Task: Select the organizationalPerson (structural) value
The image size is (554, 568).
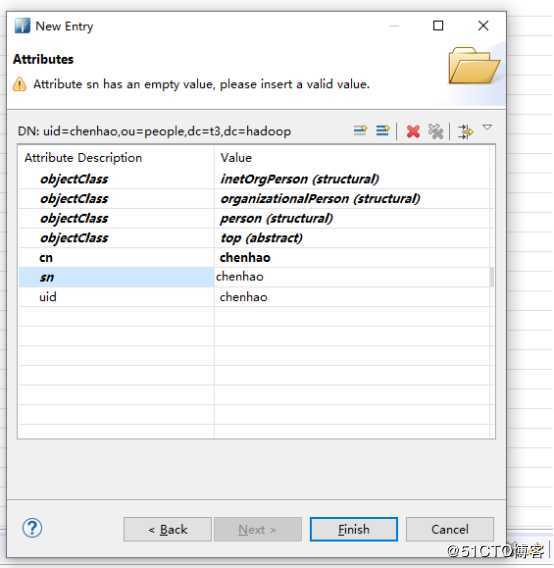Action: coord(320,199)
